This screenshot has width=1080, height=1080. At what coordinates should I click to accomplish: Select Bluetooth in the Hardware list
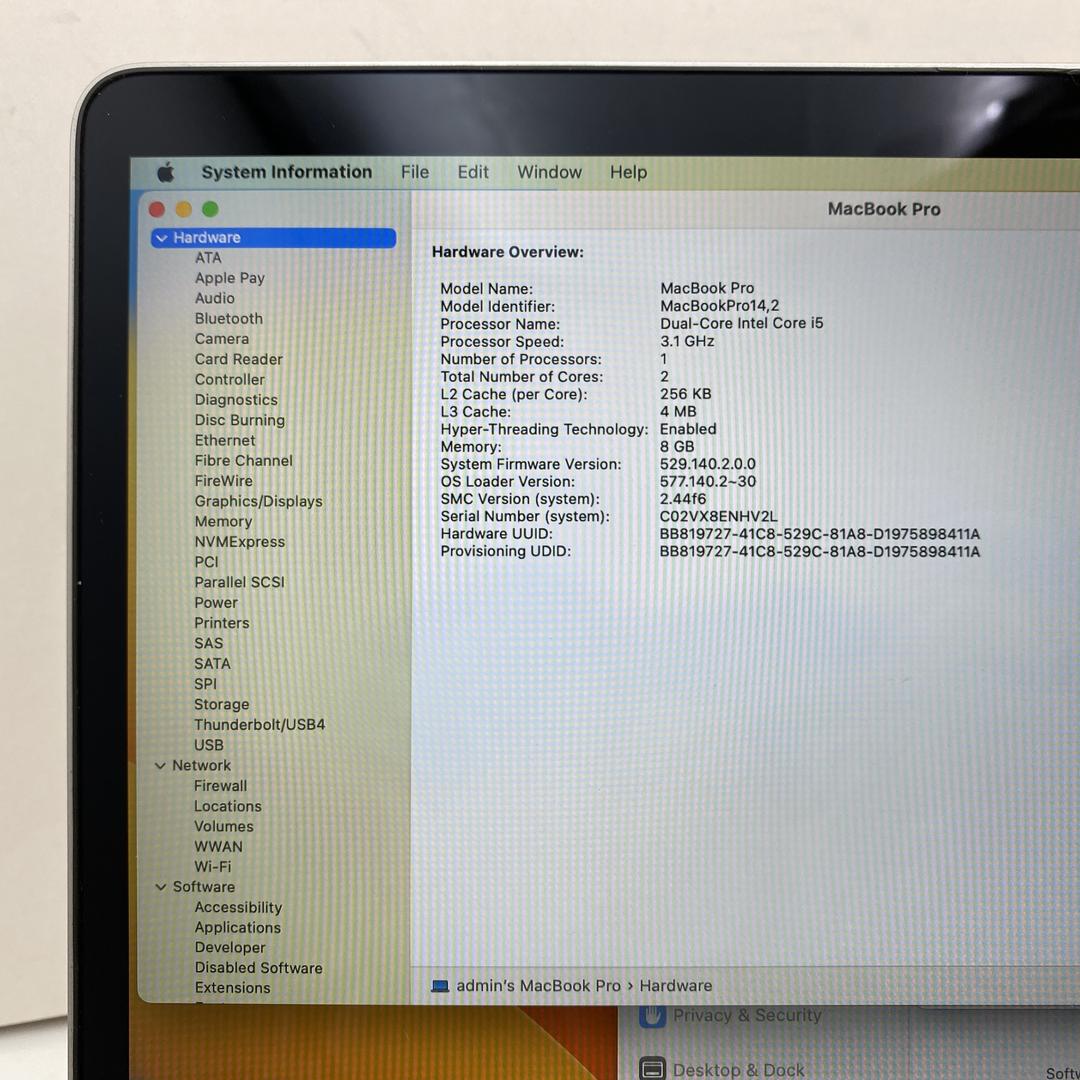pyautogui.click(x=228, y=318)
